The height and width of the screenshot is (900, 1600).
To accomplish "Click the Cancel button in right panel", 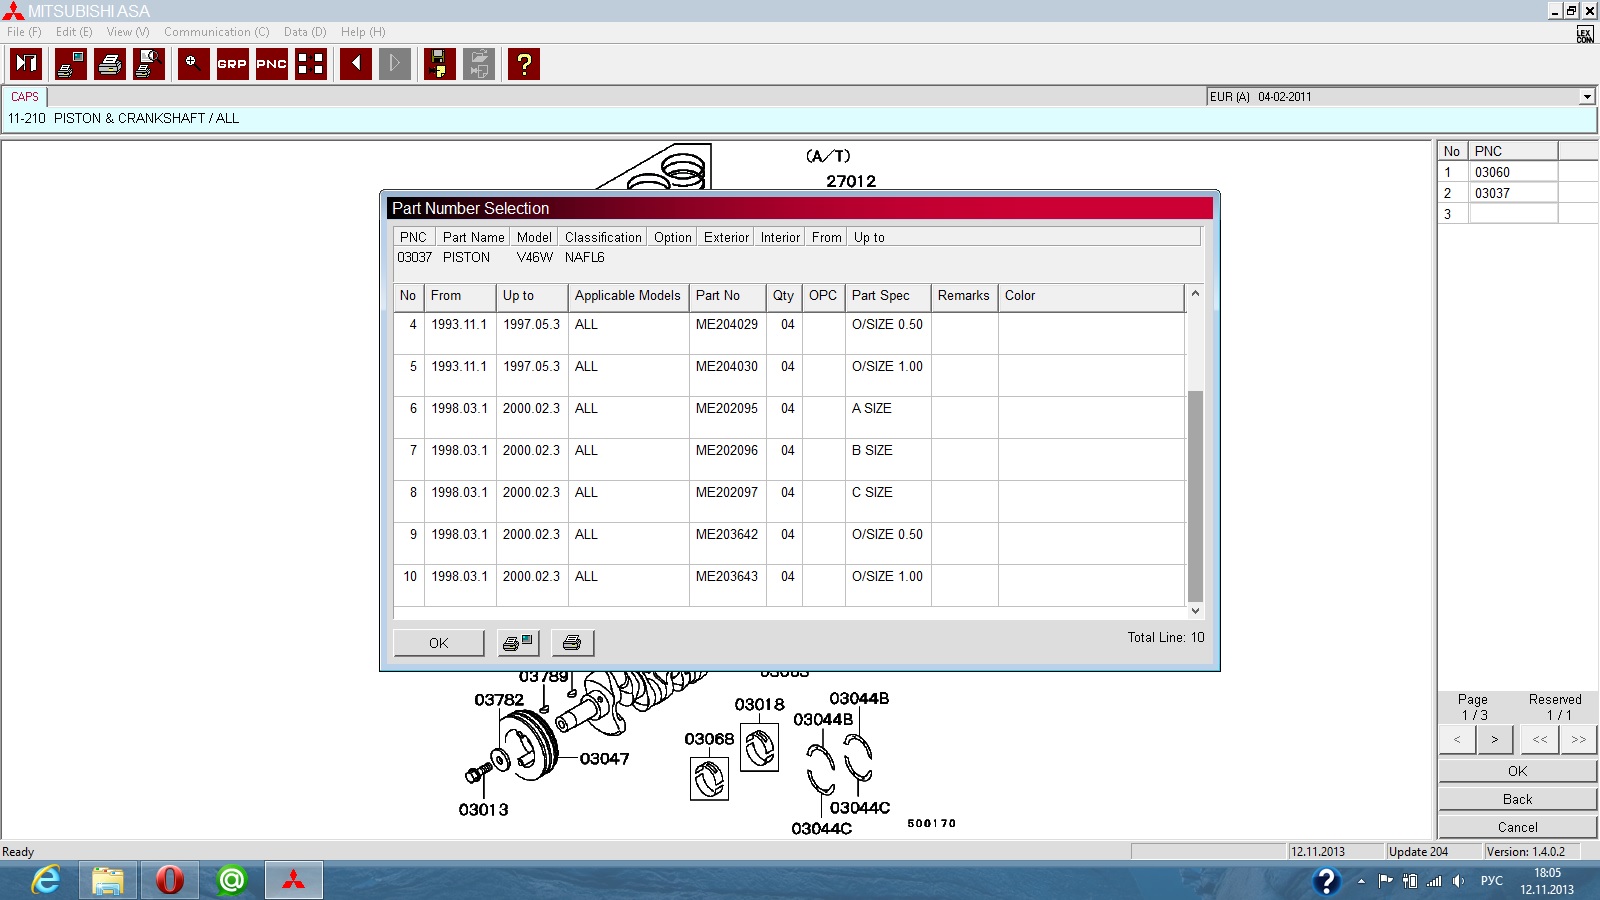I will tap(1517, 827).
